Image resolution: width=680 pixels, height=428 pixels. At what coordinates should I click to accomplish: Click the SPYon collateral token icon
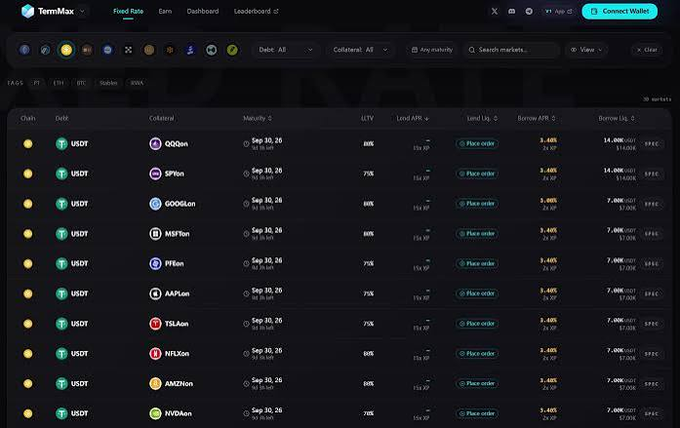[155, 173]
